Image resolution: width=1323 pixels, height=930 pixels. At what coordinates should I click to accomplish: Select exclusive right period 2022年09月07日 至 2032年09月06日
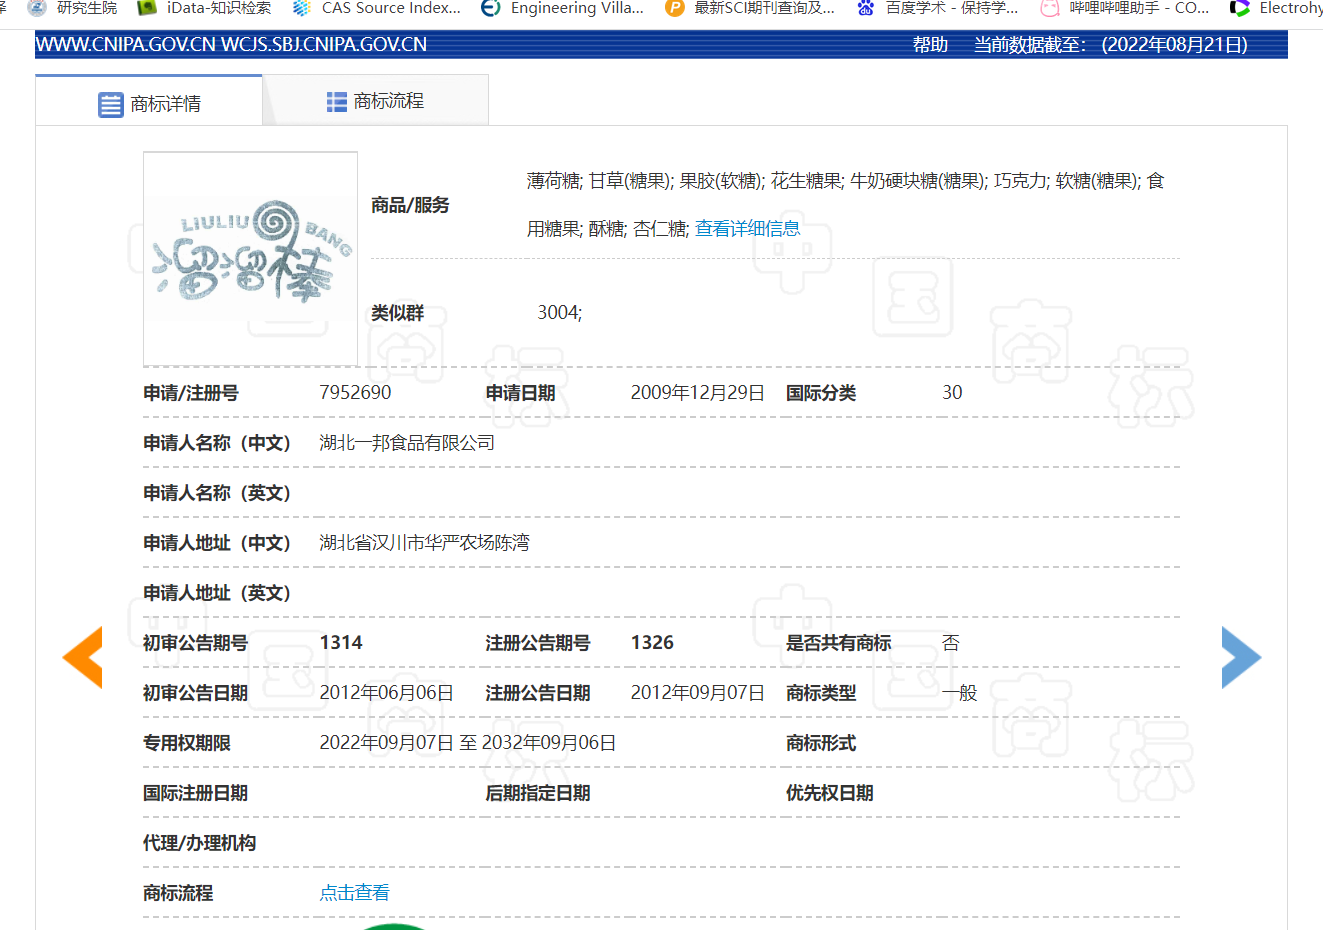(x=468, y=742)
